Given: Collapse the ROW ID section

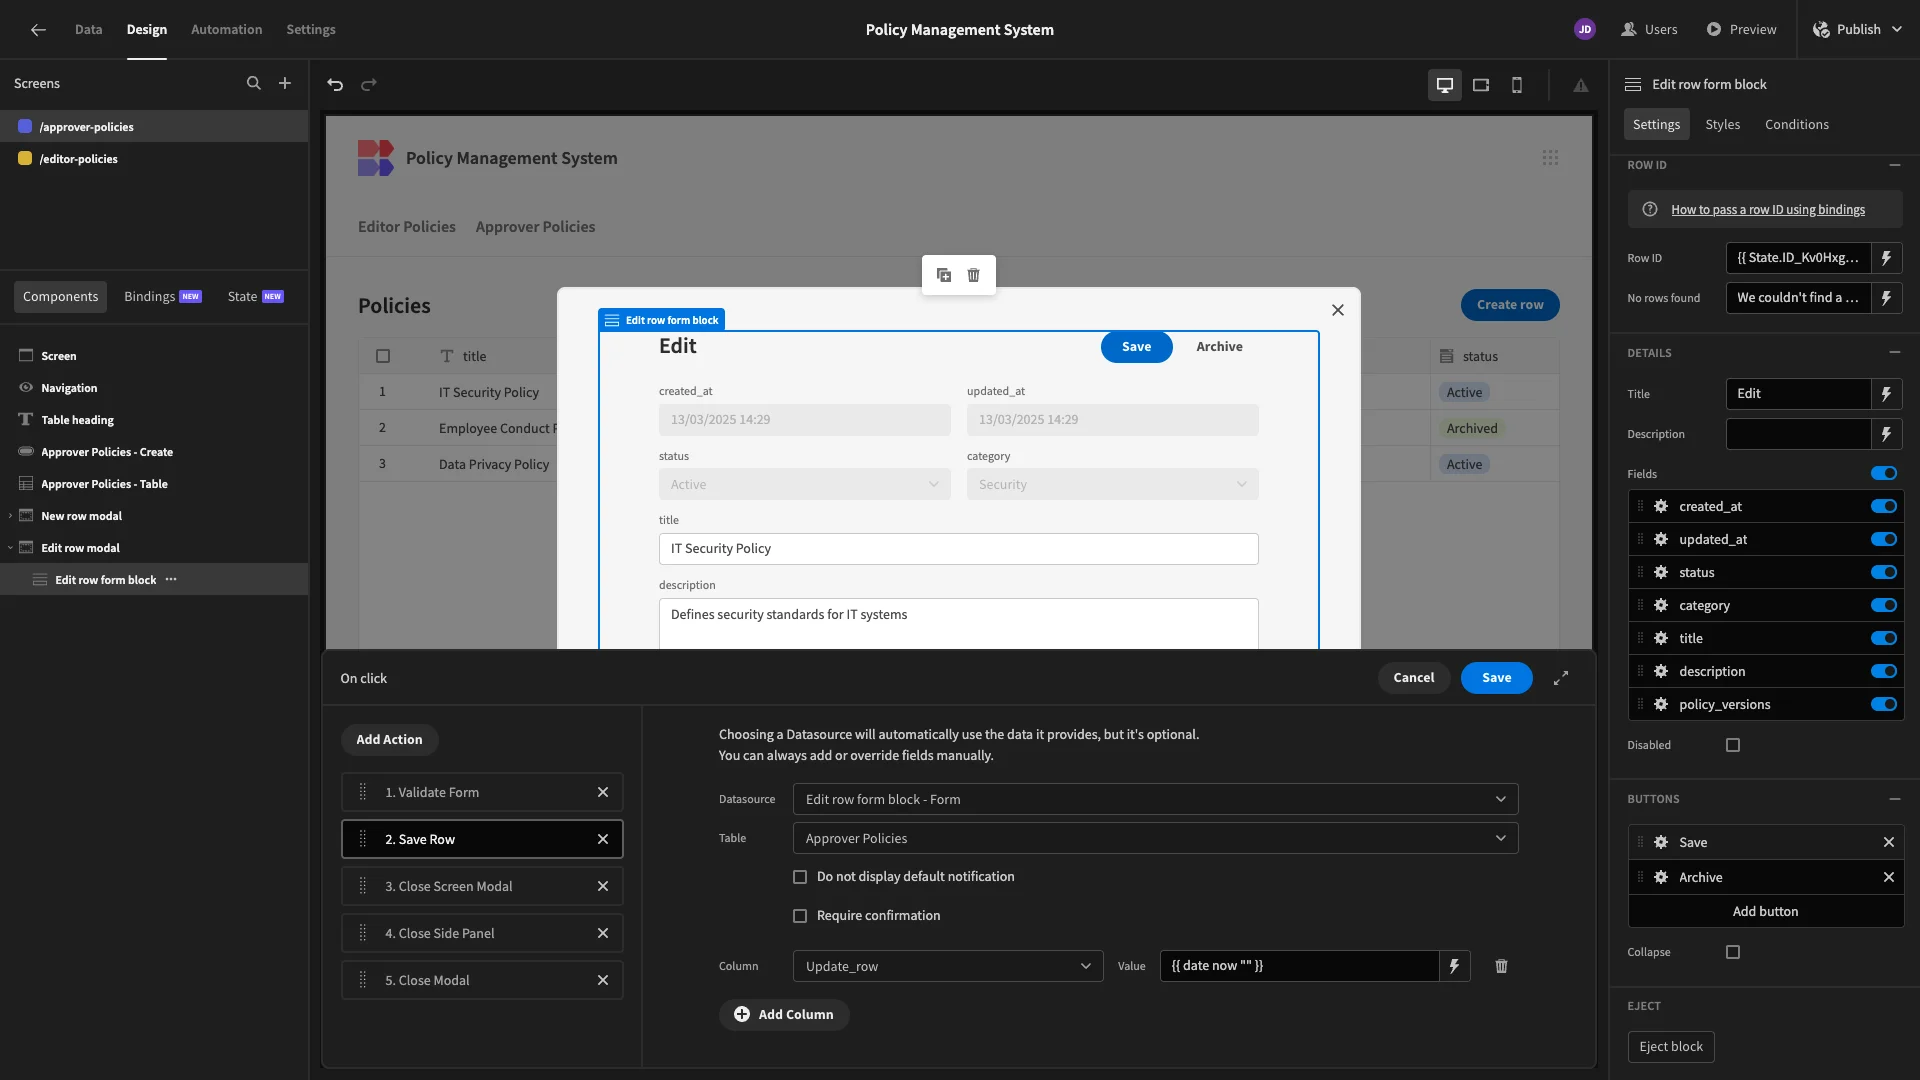Looking at the screenshot, I should 1894,165.
